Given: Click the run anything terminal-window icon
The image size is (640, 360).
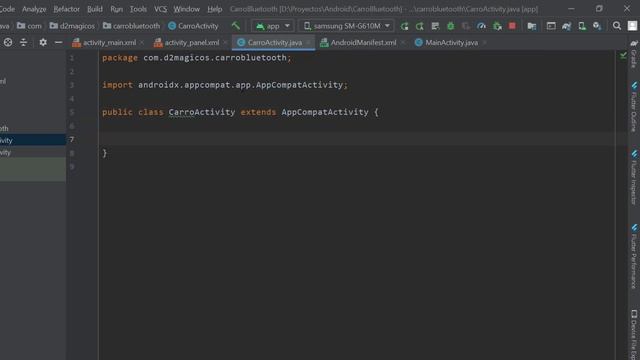Looking at the screenshot, I should click(x=551, y=26).
